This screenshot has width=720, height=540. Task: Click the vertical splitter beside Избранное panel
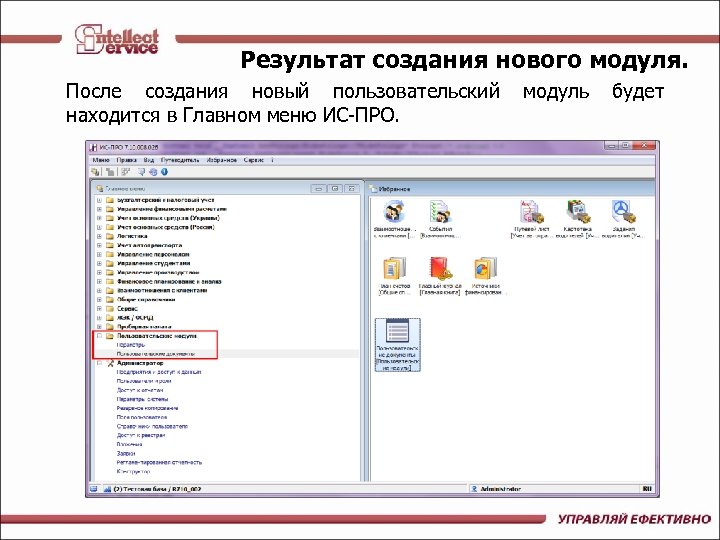coord(366,331)
